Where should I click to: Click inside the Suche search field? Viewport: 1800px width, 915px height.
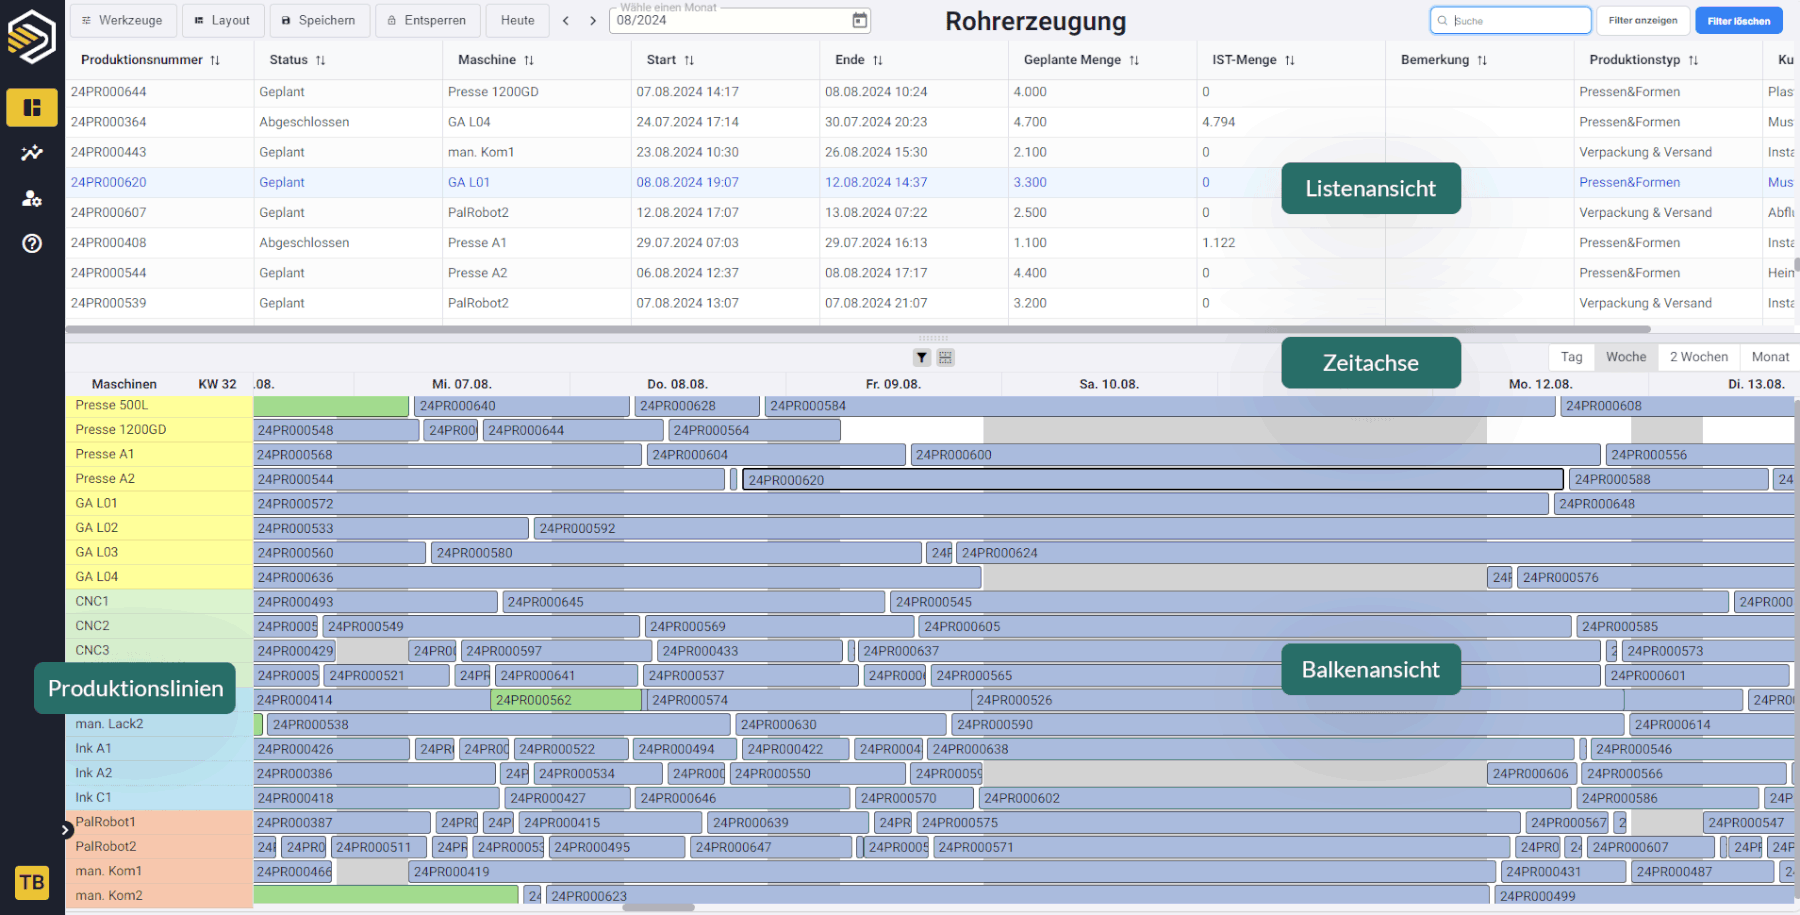pyautogui.click(x=1510, y=19)
